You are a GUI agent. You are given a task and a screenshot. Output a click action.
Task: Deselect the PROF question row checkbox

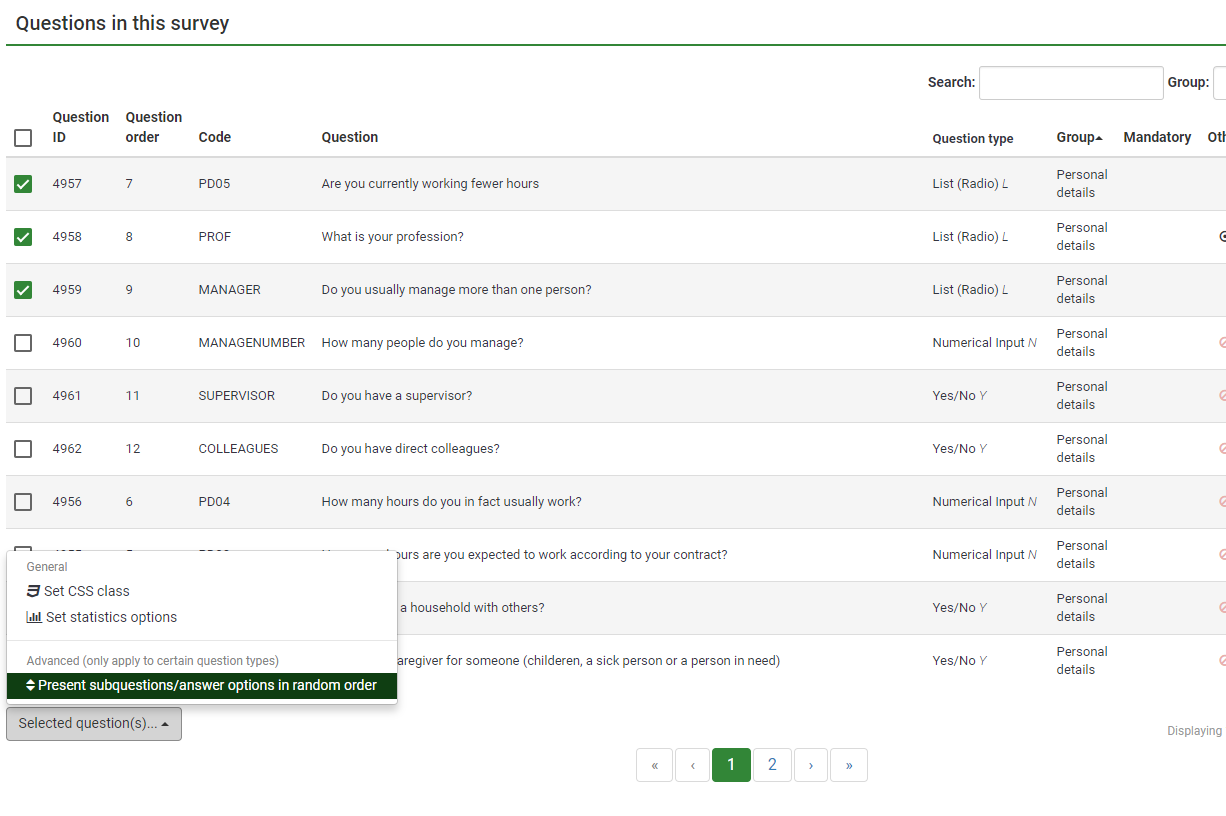[x=23, y=237]
